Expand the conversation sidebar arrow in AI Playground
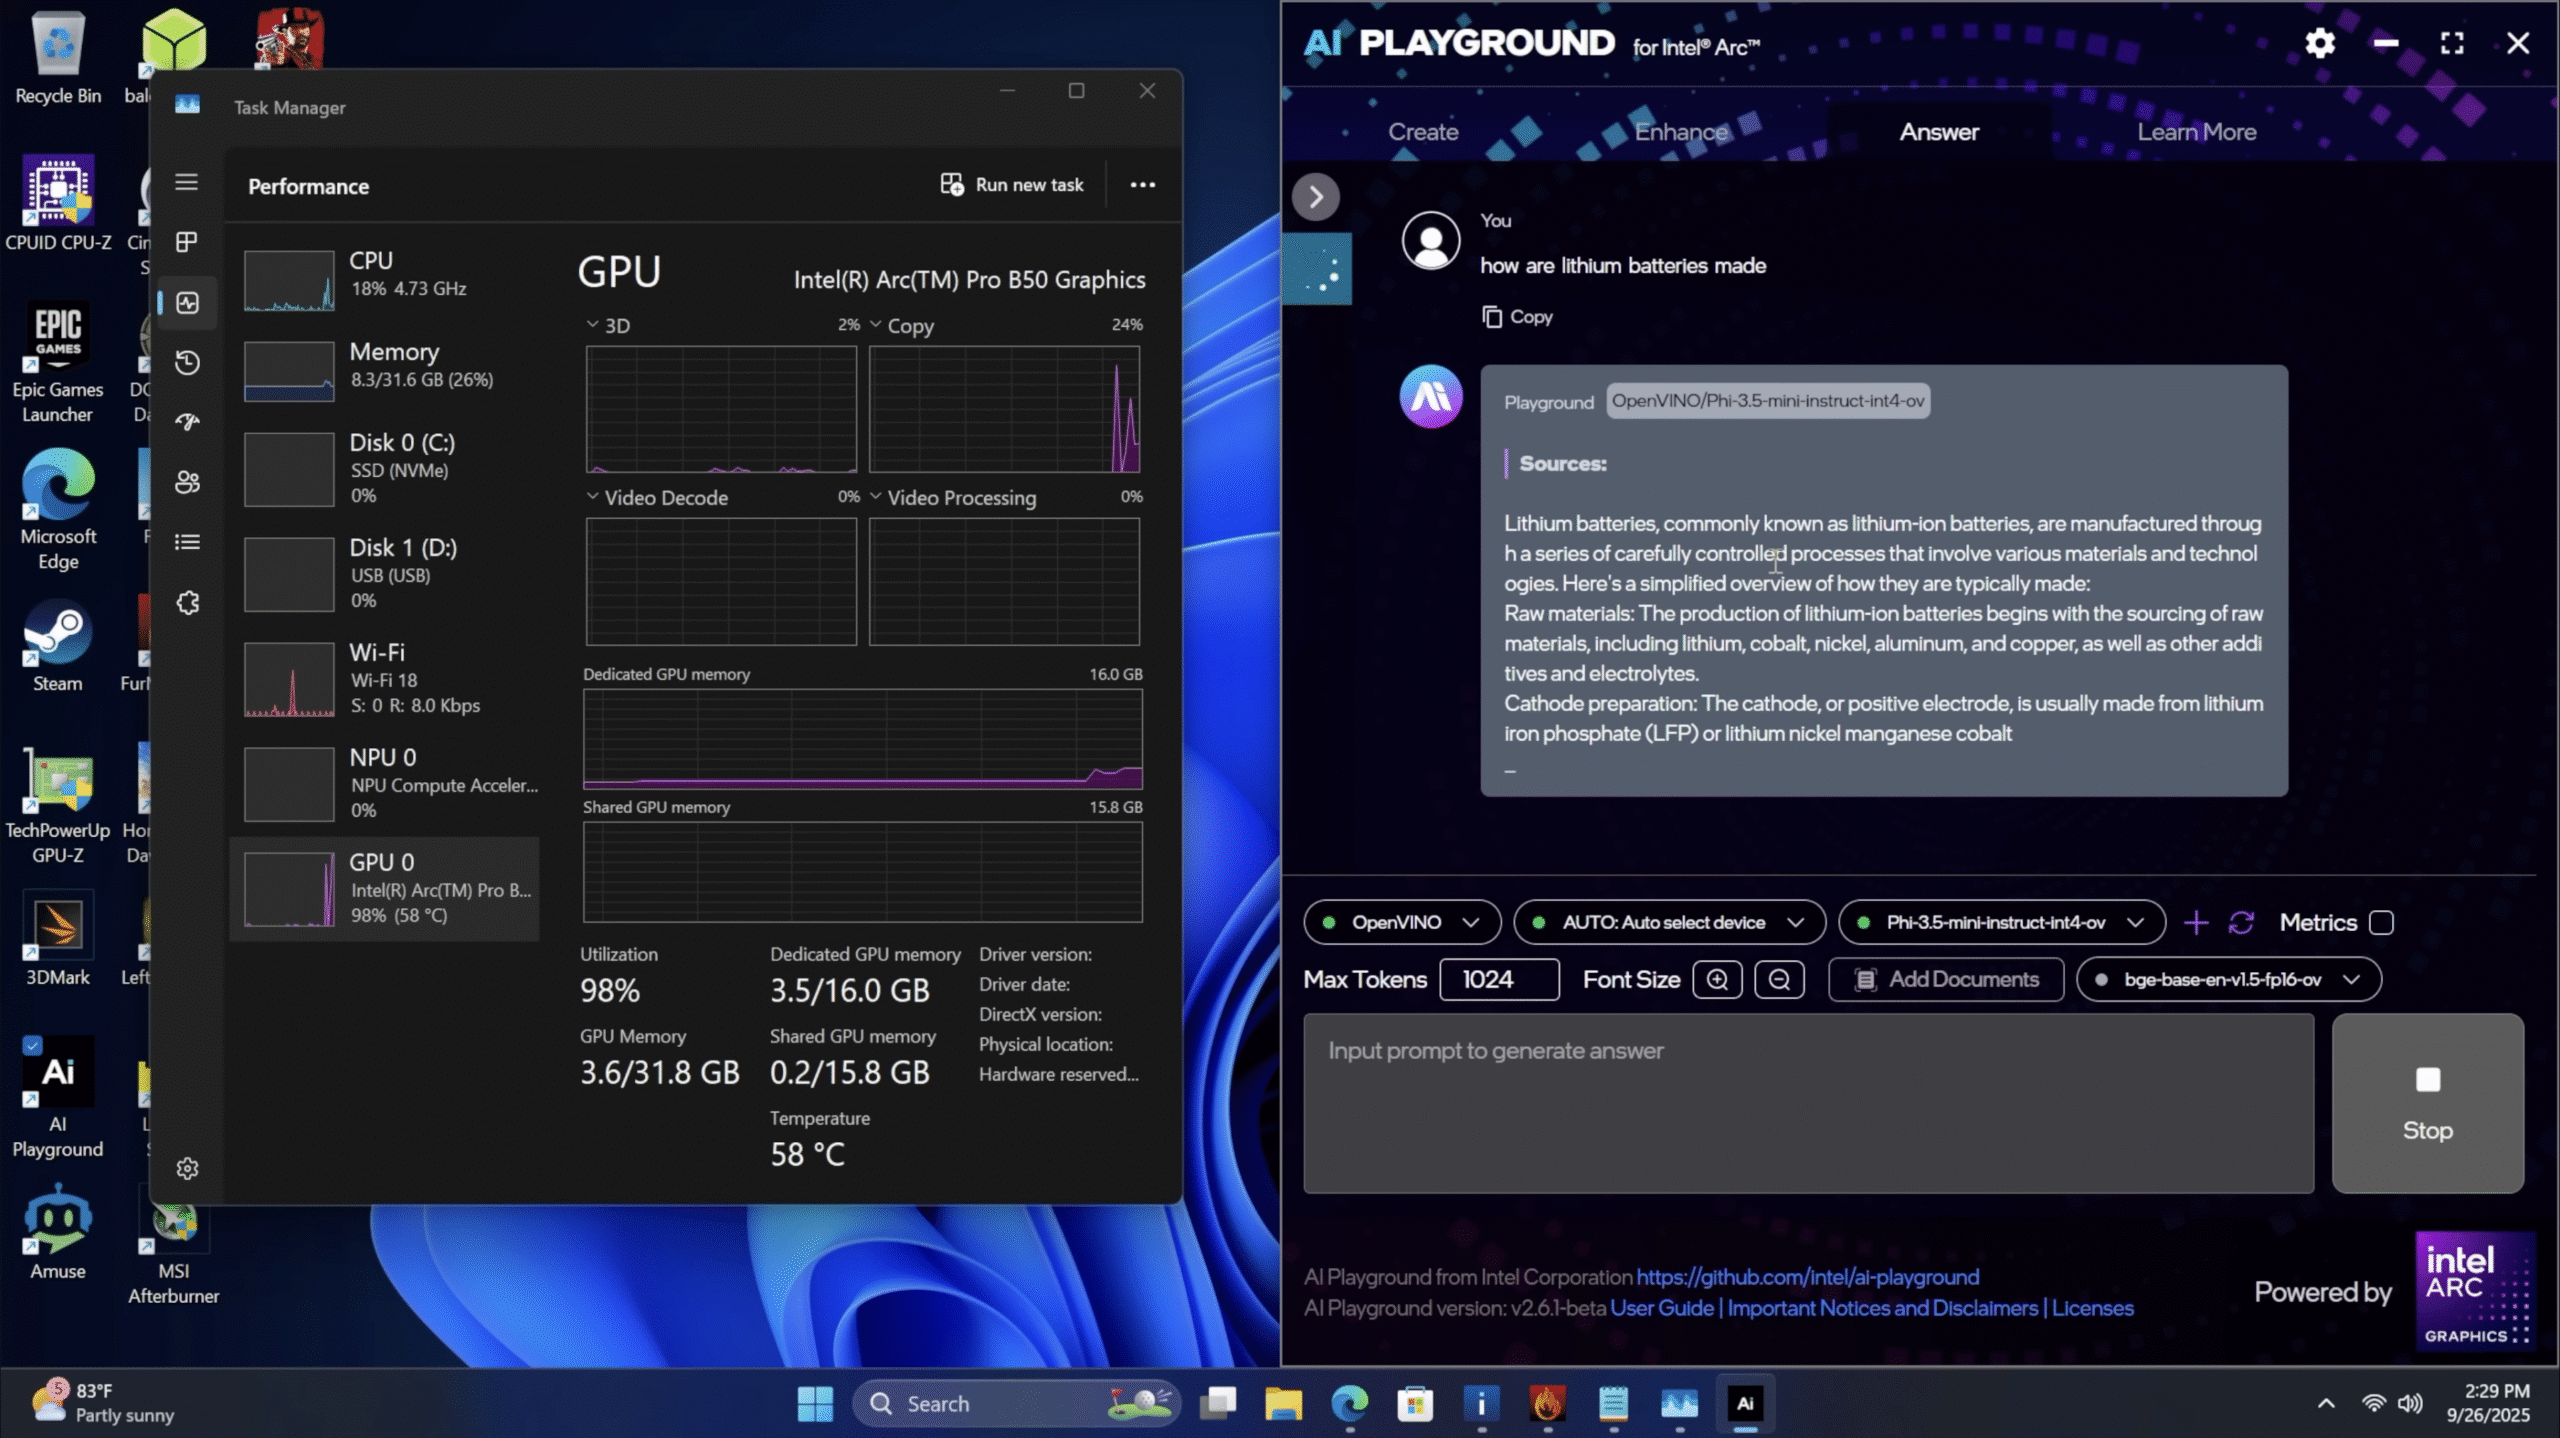Viewport: 2560px width, 1438px height. point(1315,197)
